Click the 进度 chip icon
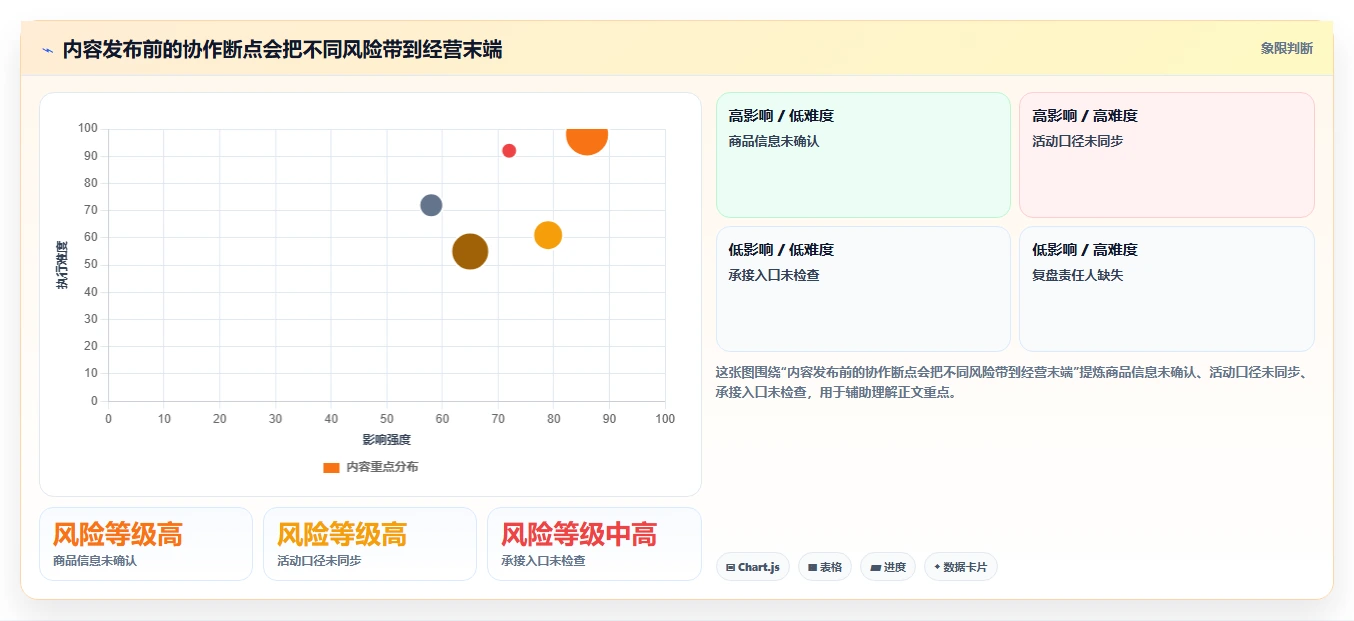 [875, 567]
